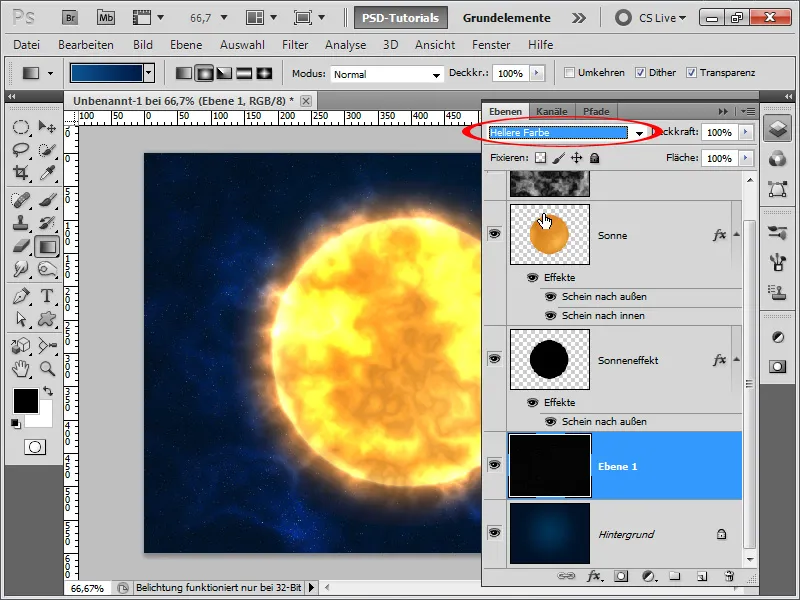Select the History Brush tool
This screenshot has width=800, height=600.
coord(47,223)
